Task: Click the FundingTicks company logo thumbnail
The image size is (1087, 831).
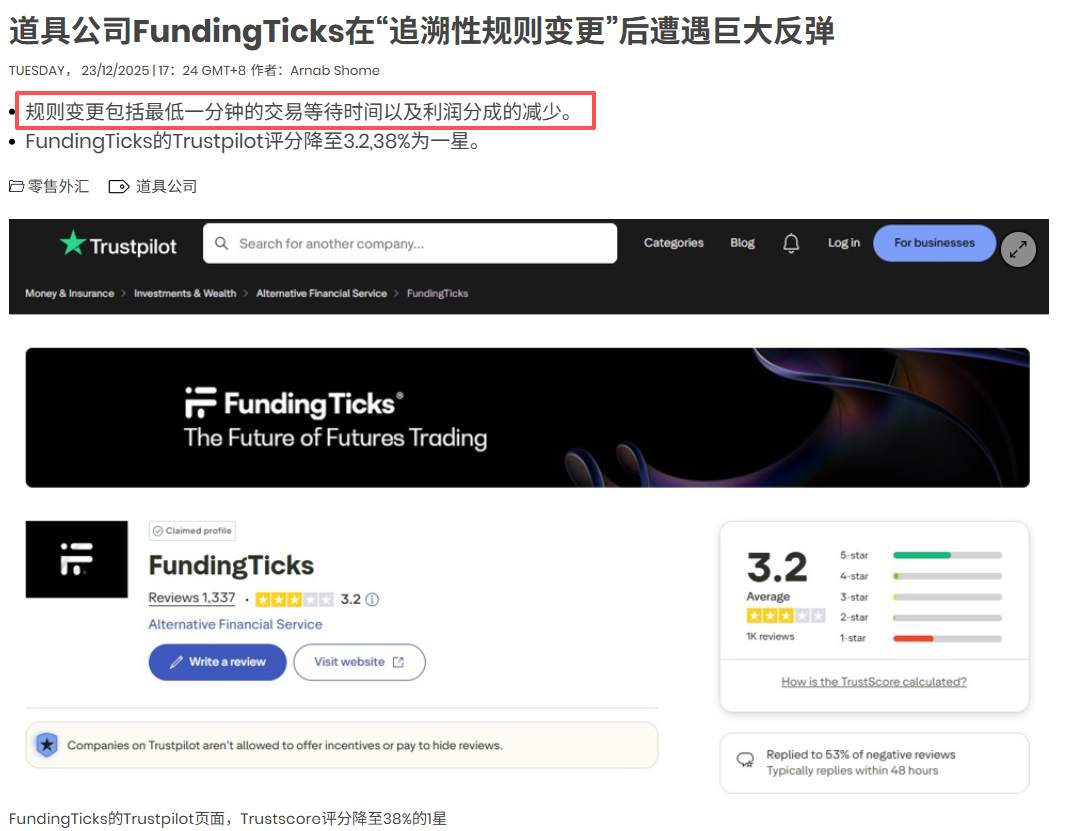Action: click(77, 560)
